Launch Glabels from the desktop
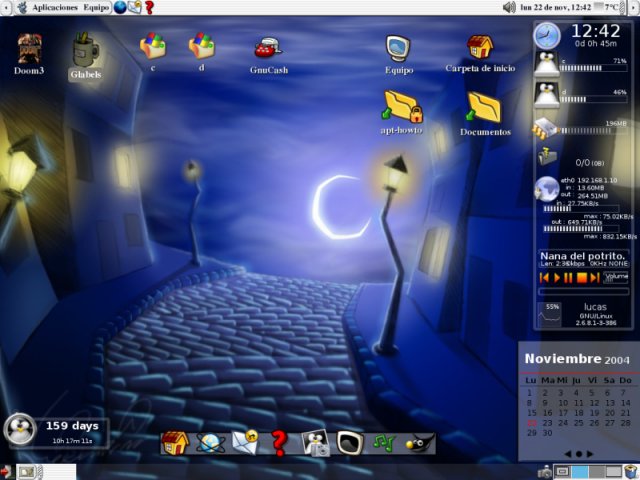 [85, 50]
